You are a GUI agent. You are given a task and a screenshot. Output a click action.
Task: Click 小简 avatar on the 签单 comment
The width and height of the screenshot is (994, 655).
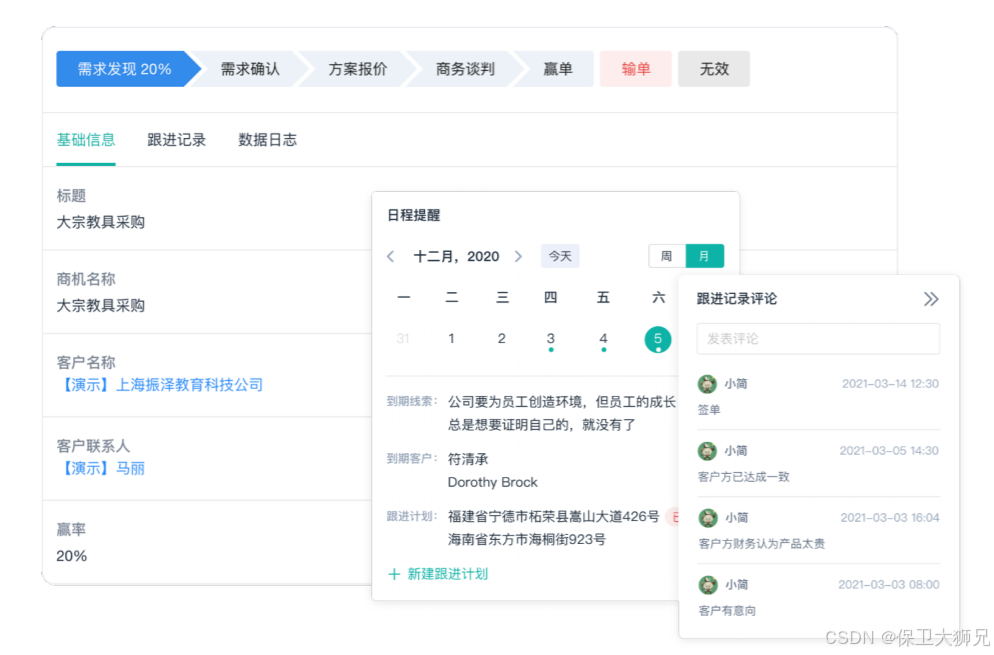click(707, 384)
